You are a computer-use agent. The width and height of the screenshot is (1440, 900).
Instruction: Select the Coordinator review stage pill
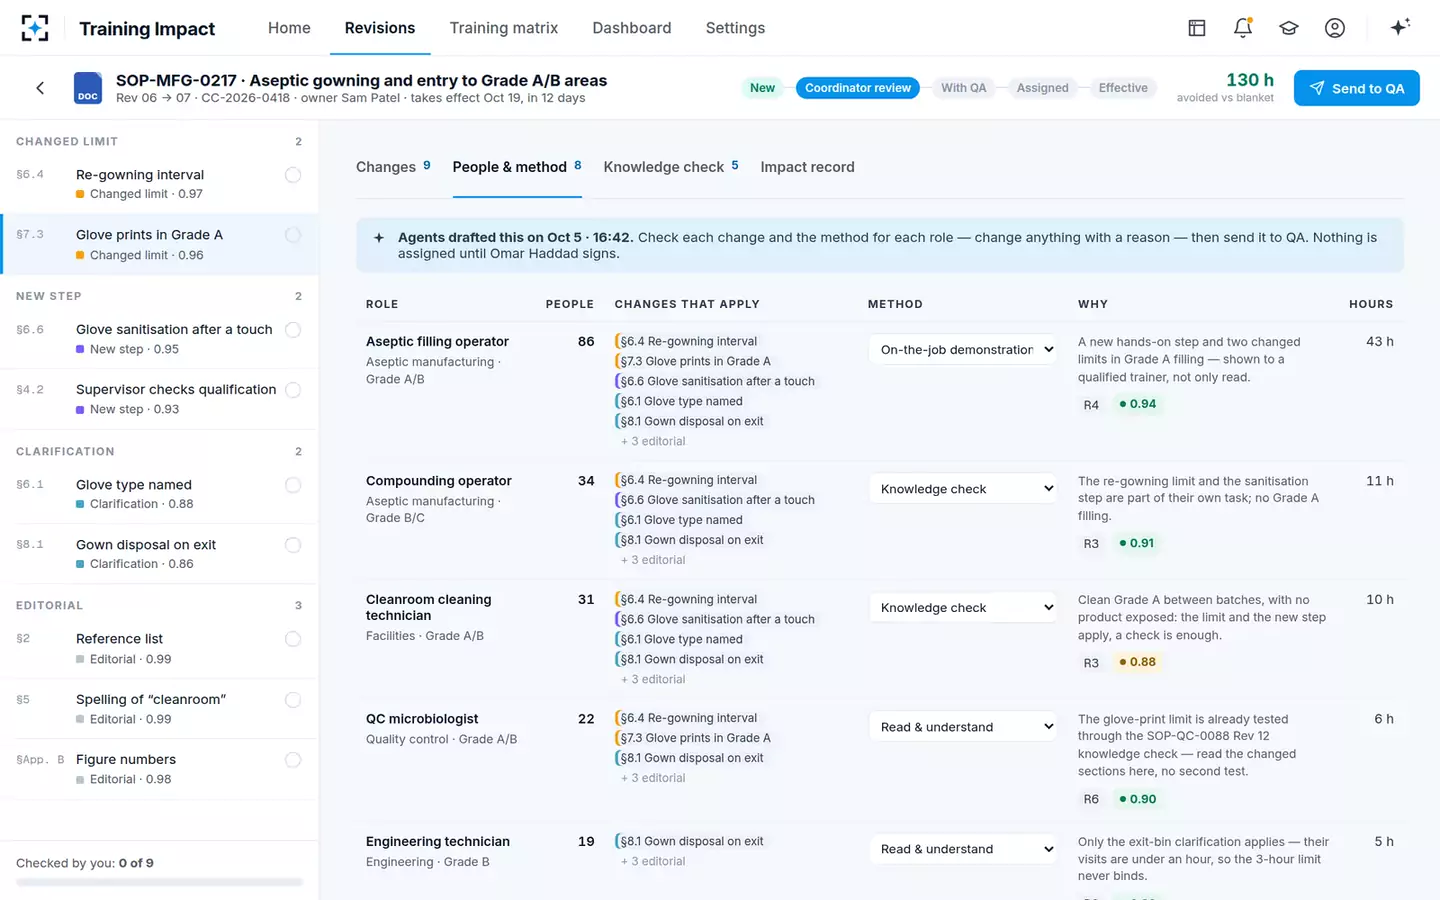coord(858,88)
